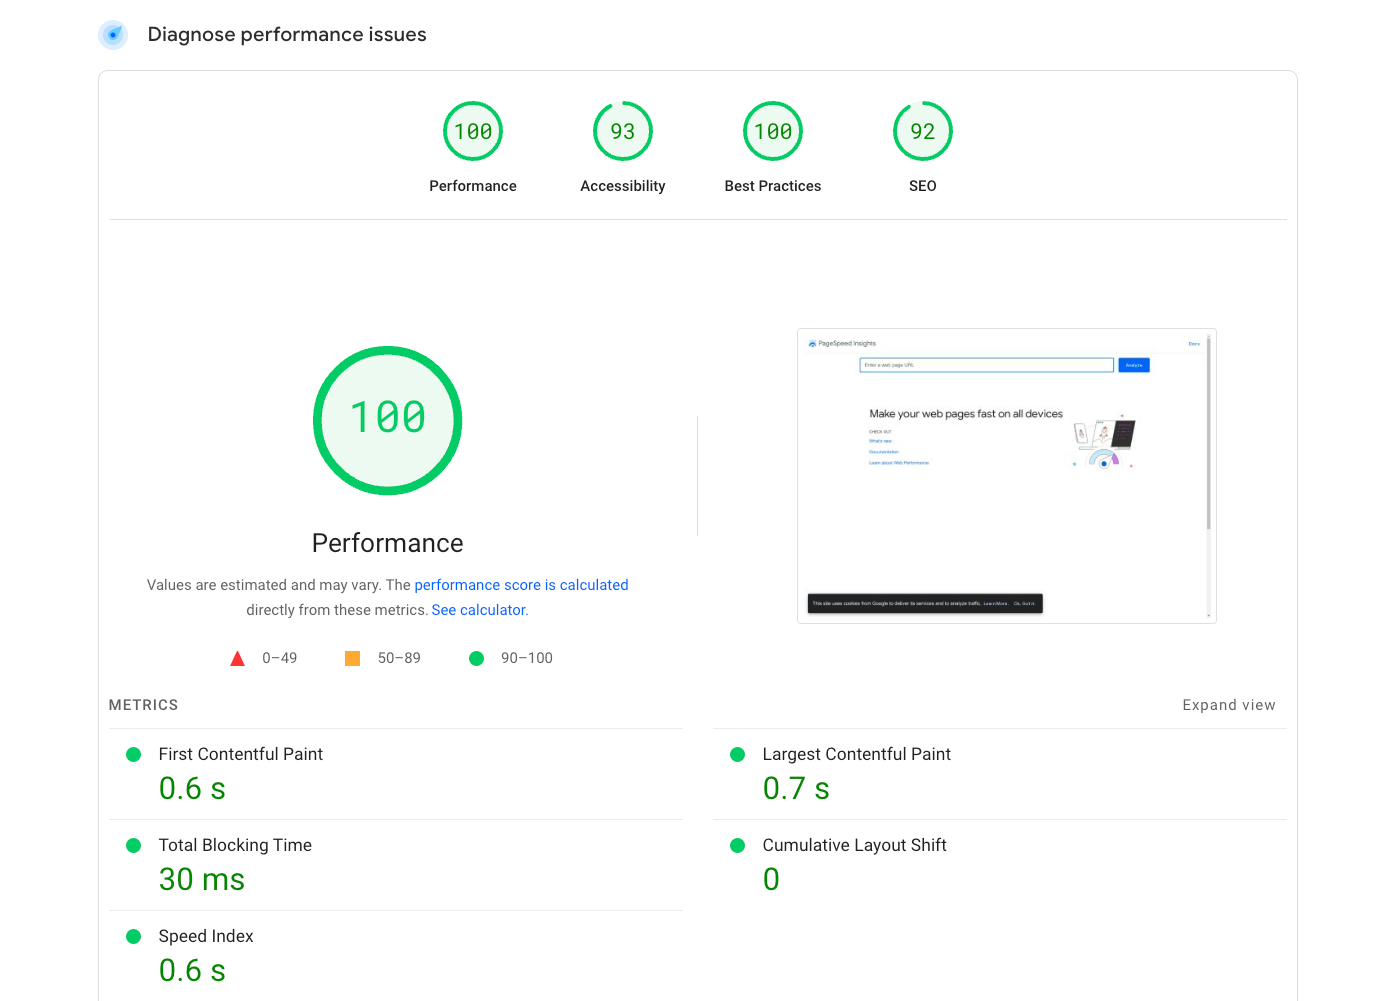Click the Speed Index label
Screen dimensions: 1385x1001
[x=206, y=936]
